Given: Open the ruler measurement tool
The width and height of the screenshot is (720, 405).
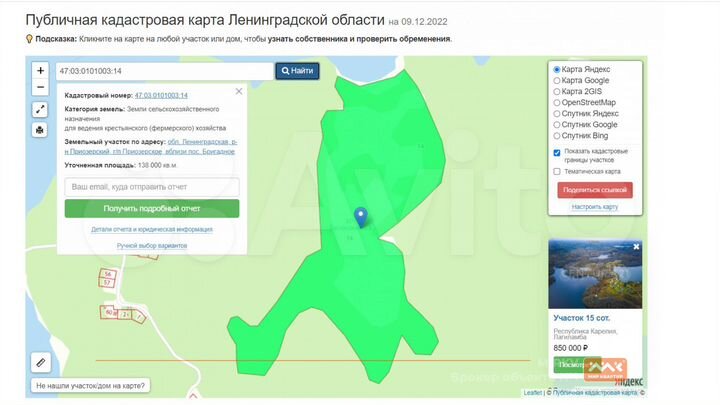Looking at the screenshot, I should pyautogui.click(x=40, y=363).
